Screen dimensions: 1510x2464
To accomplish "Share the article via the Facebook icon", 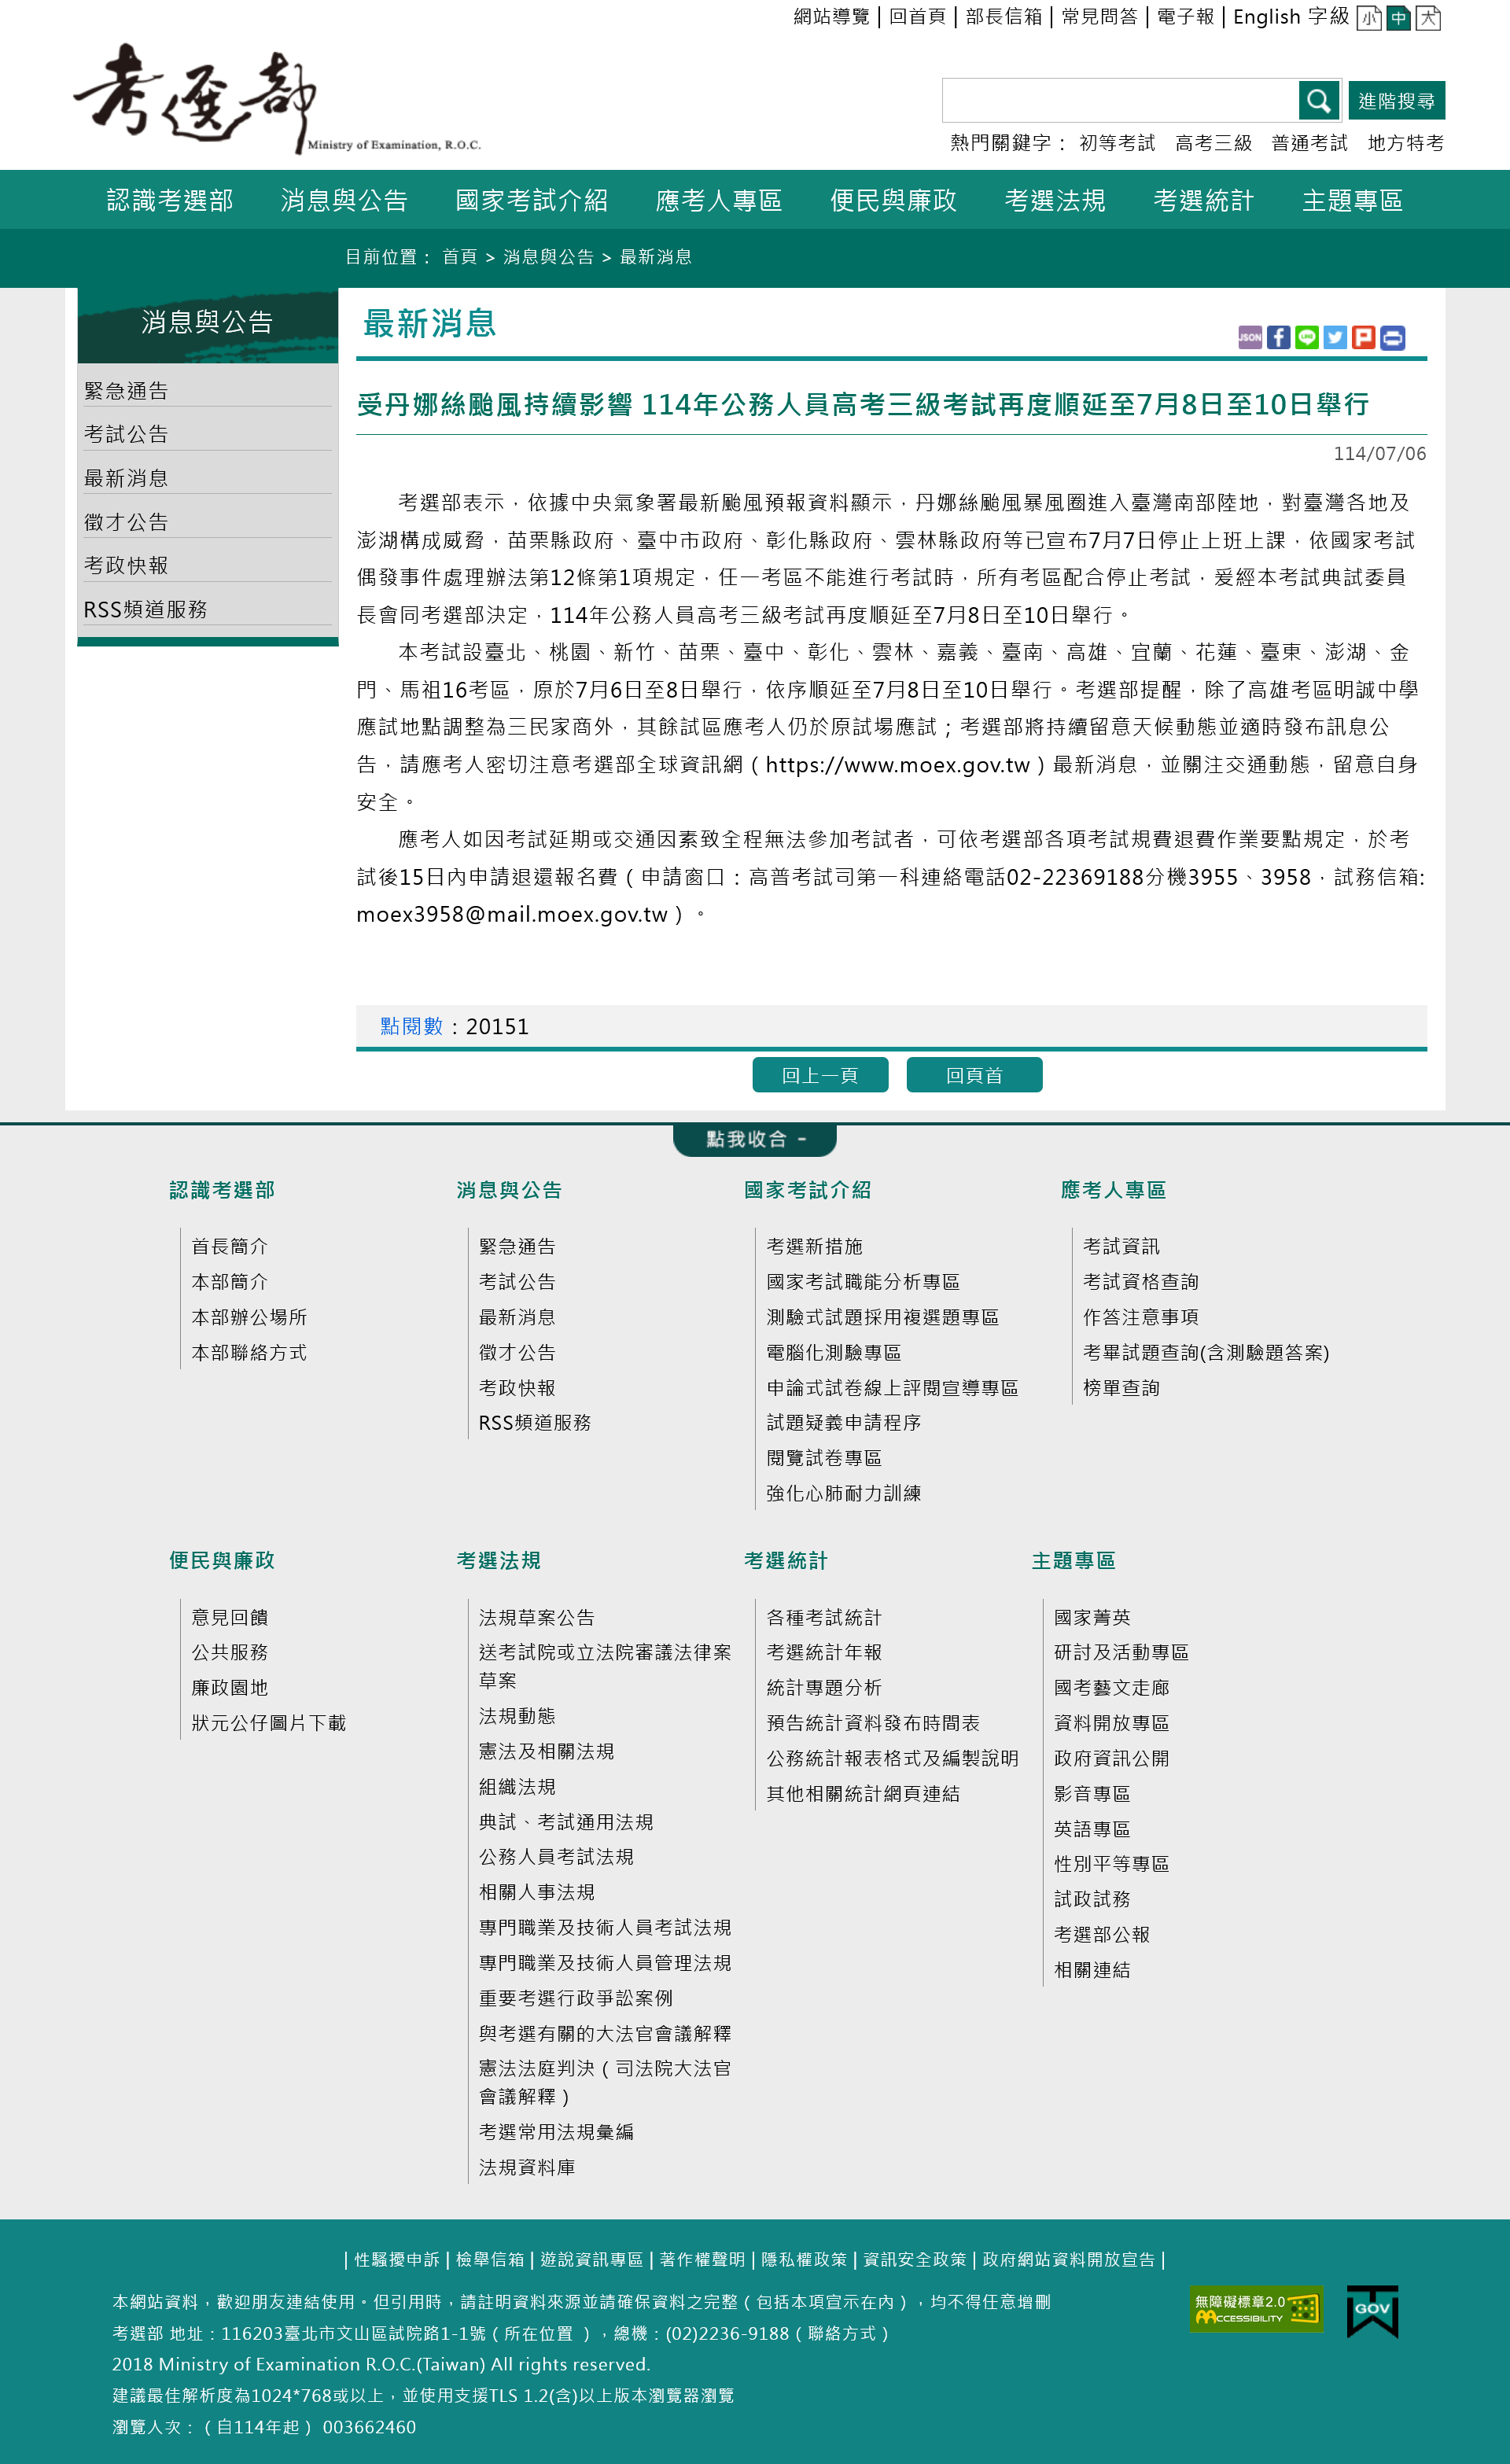I will point(1278,338).
